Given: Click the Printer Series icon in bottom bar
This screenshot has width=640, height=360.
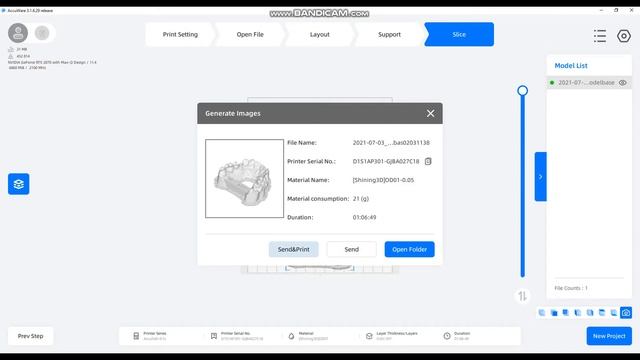Looking at the screenshot, I should 136,336.
